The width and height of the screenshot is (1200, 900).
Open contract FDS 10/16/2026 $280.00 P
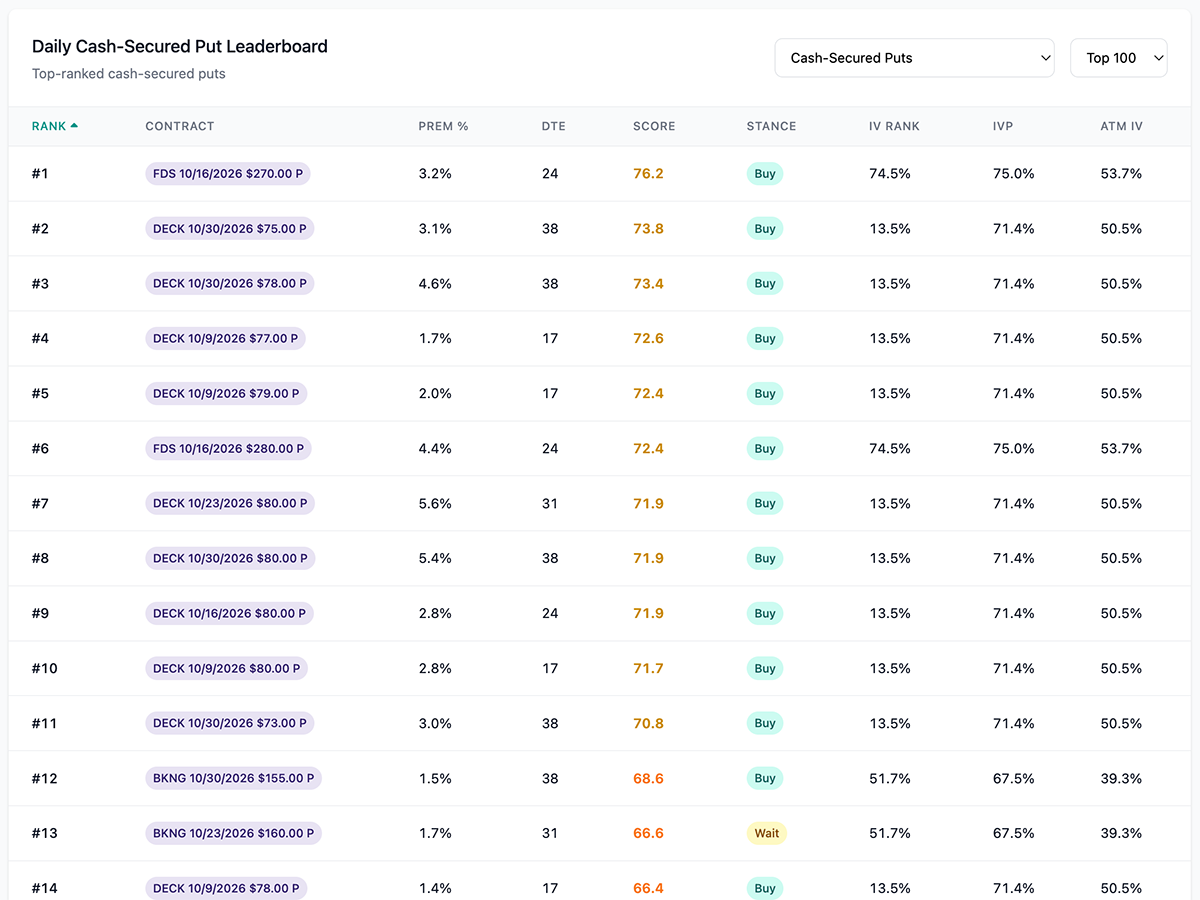pyautogui.click(x=228, y=449)
